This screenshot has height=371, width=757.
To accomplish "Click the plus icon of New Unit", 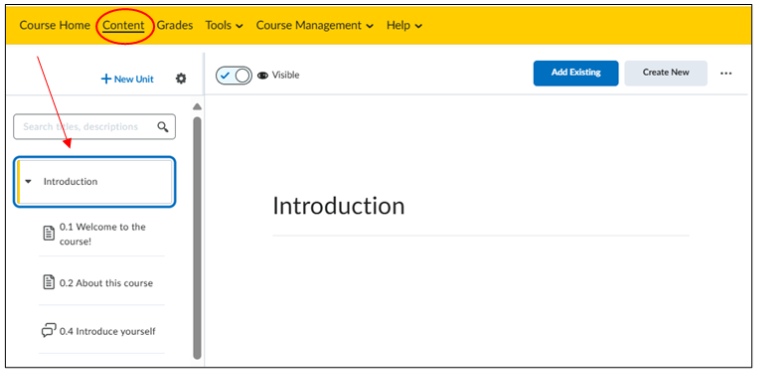I will (x=106, y=79).
